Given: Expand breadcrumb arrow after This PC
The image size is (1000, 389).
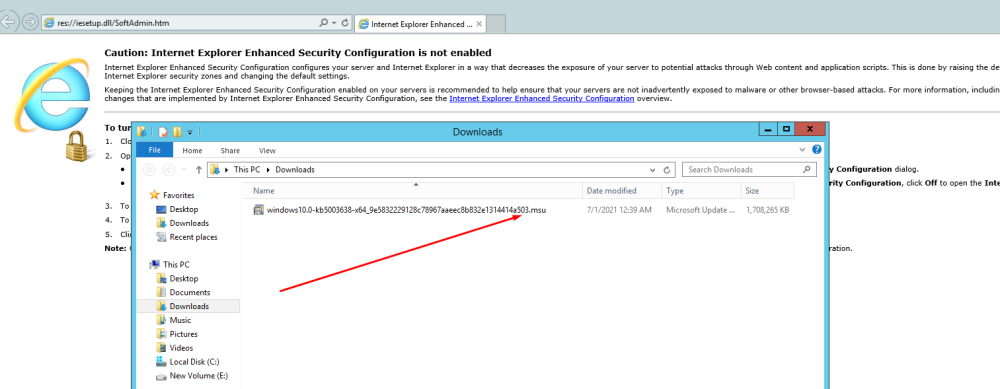Looking at the screenshot, I should [268, 170].
